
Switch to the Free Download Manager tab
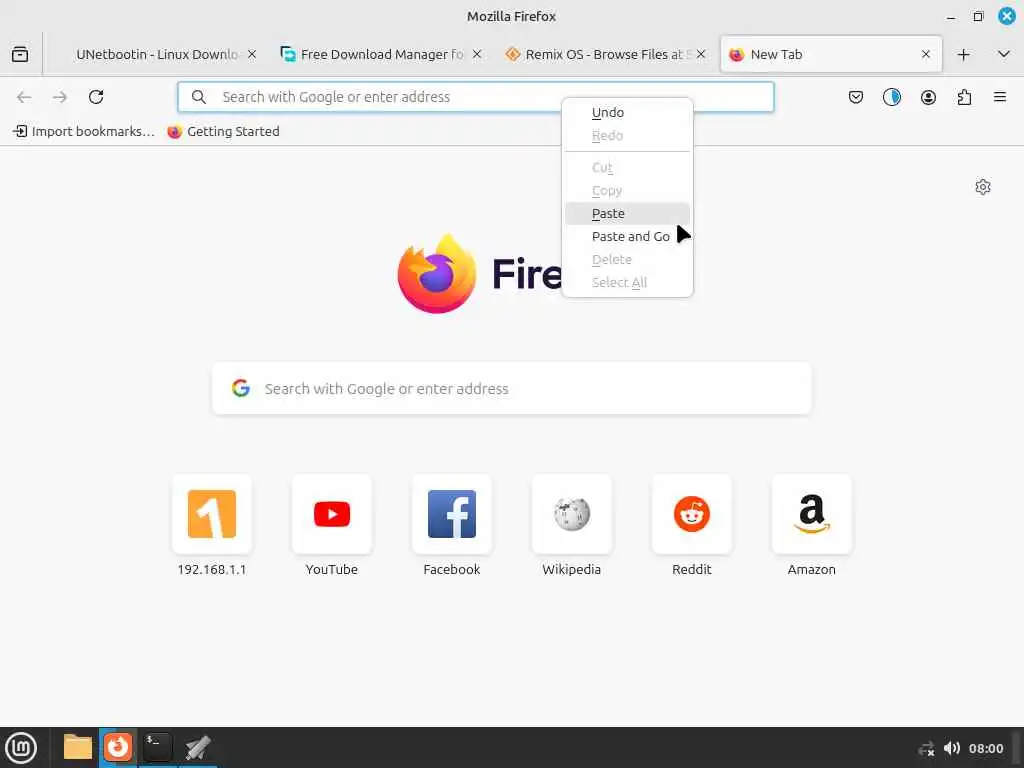tap(381, 54)
